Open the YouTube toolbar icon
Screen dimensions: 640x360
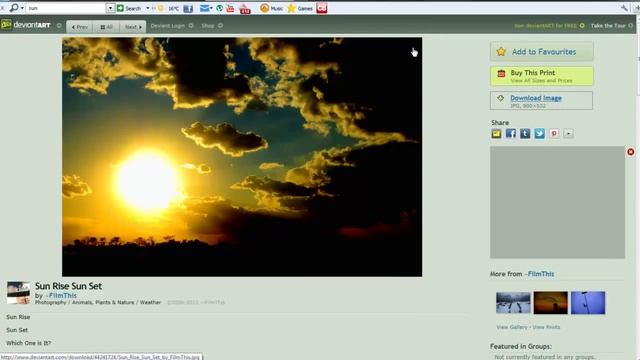point(230,8)
